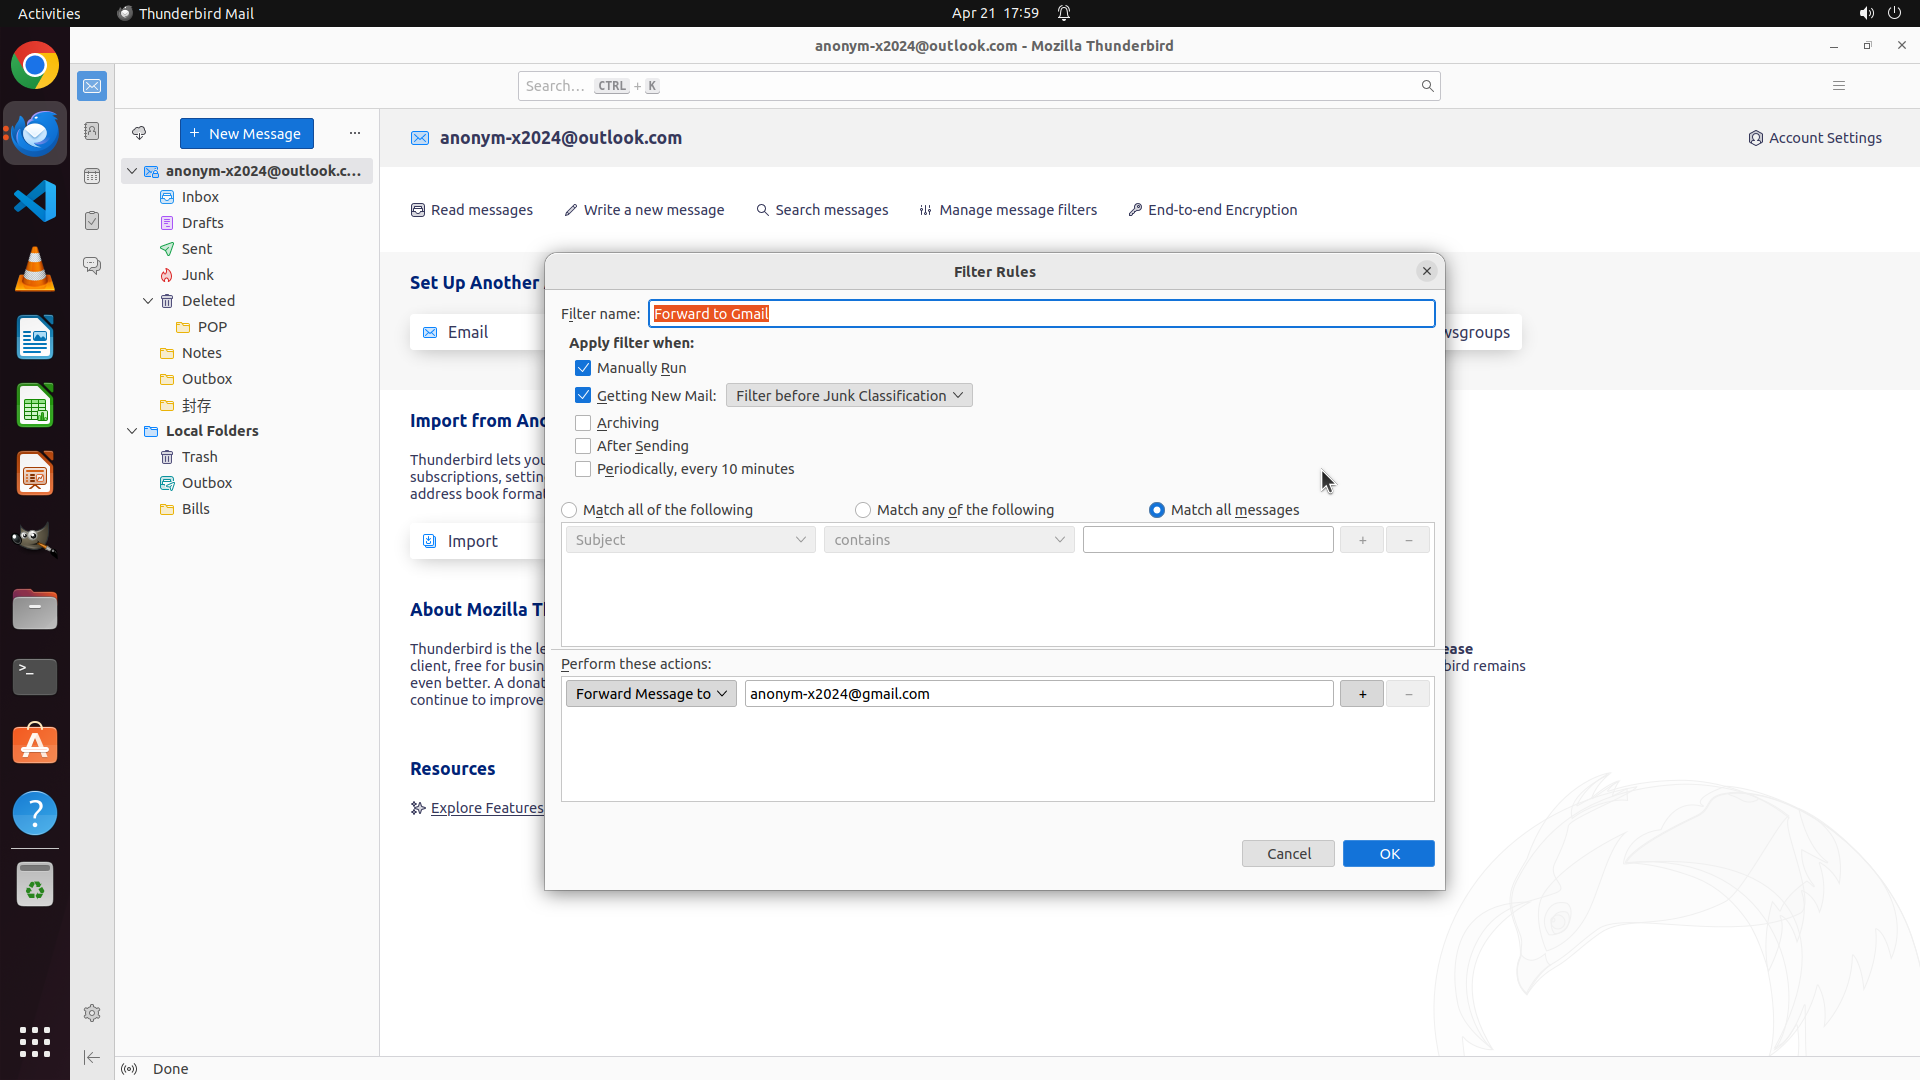Enable the Archiving checkbox
The height and width of the screenshot is (1080, 1920).
583,423
